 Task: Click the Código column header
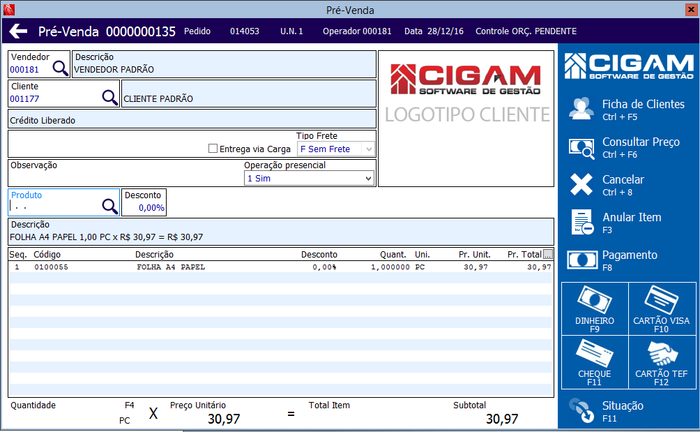coord(47,254)
